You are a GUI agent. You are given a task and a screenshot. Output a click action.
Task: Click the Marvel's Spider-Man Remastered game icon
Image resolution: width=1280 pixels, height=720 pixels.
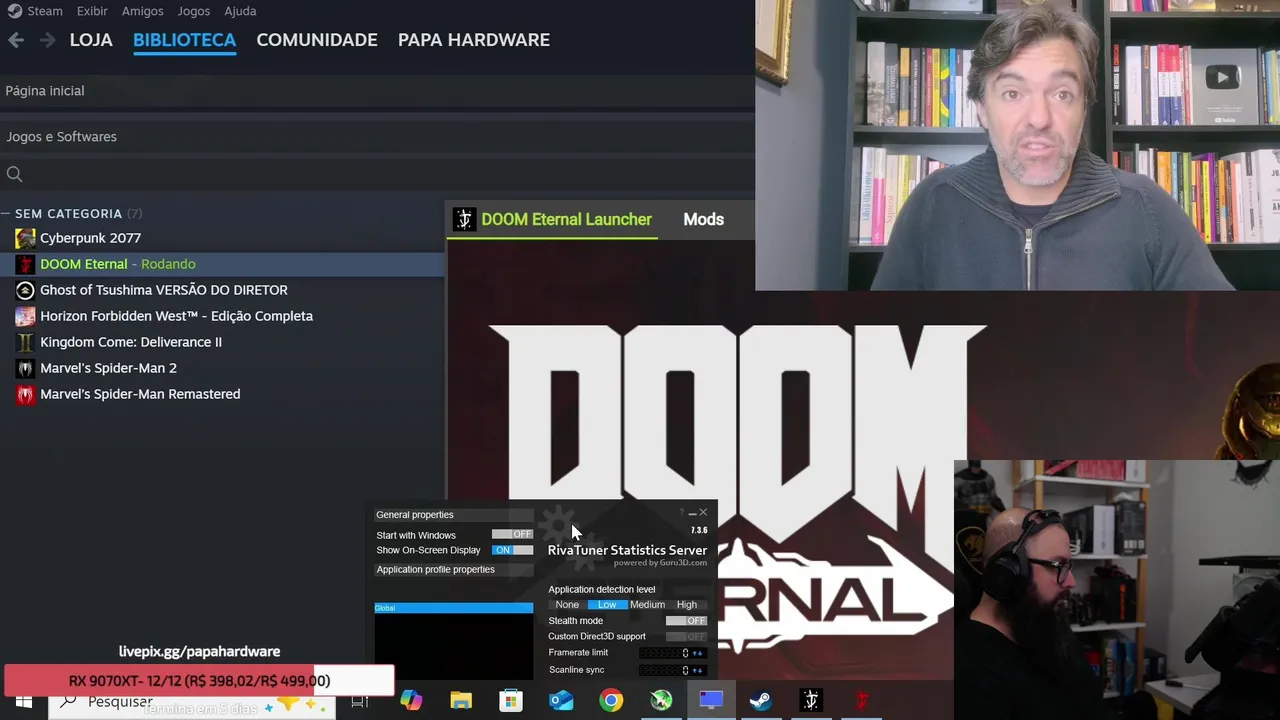25,394
